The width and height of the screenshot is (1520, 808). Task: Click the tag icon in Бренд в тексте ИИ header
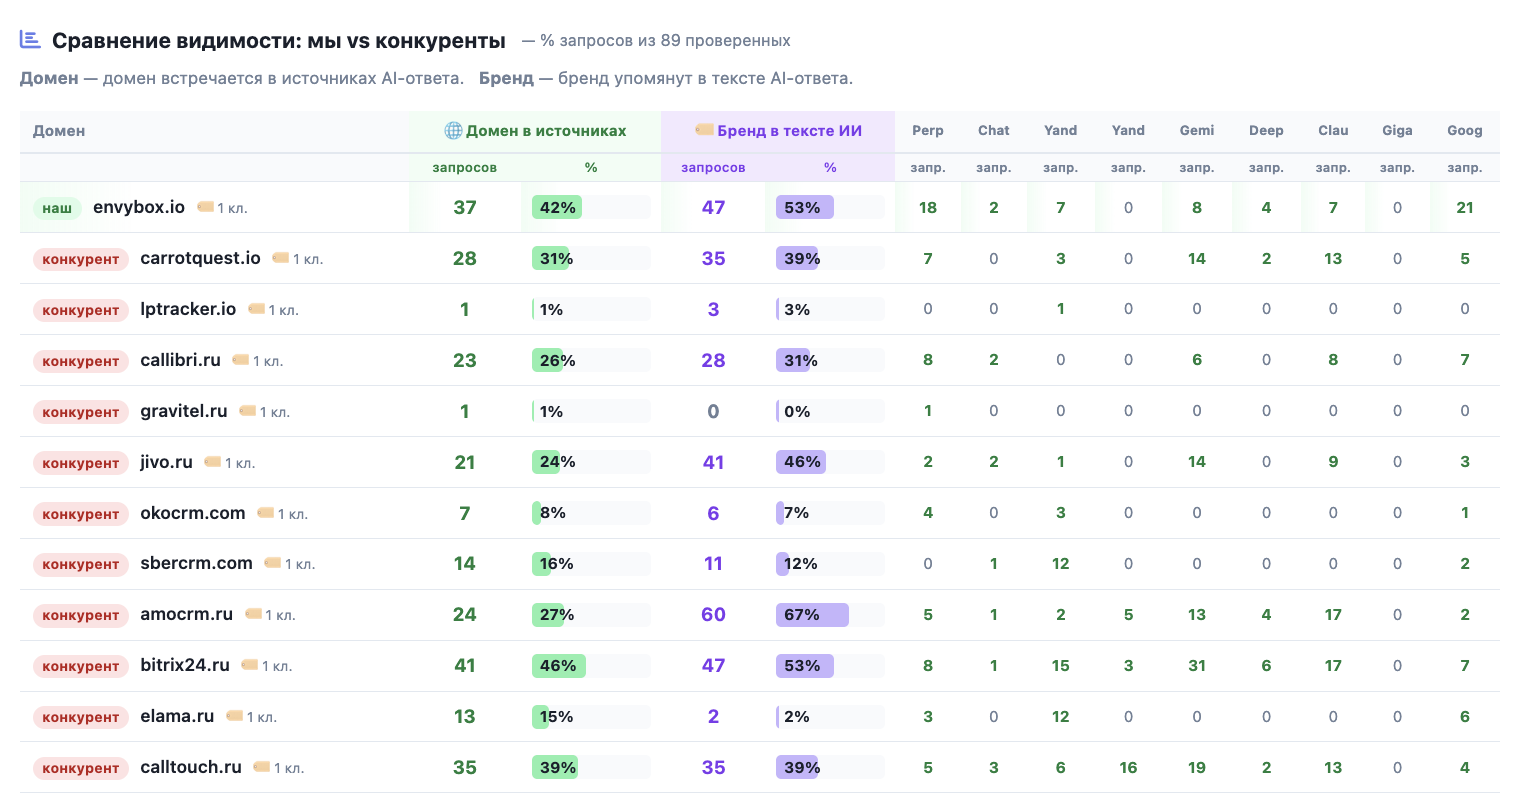(x=705, y=130)
